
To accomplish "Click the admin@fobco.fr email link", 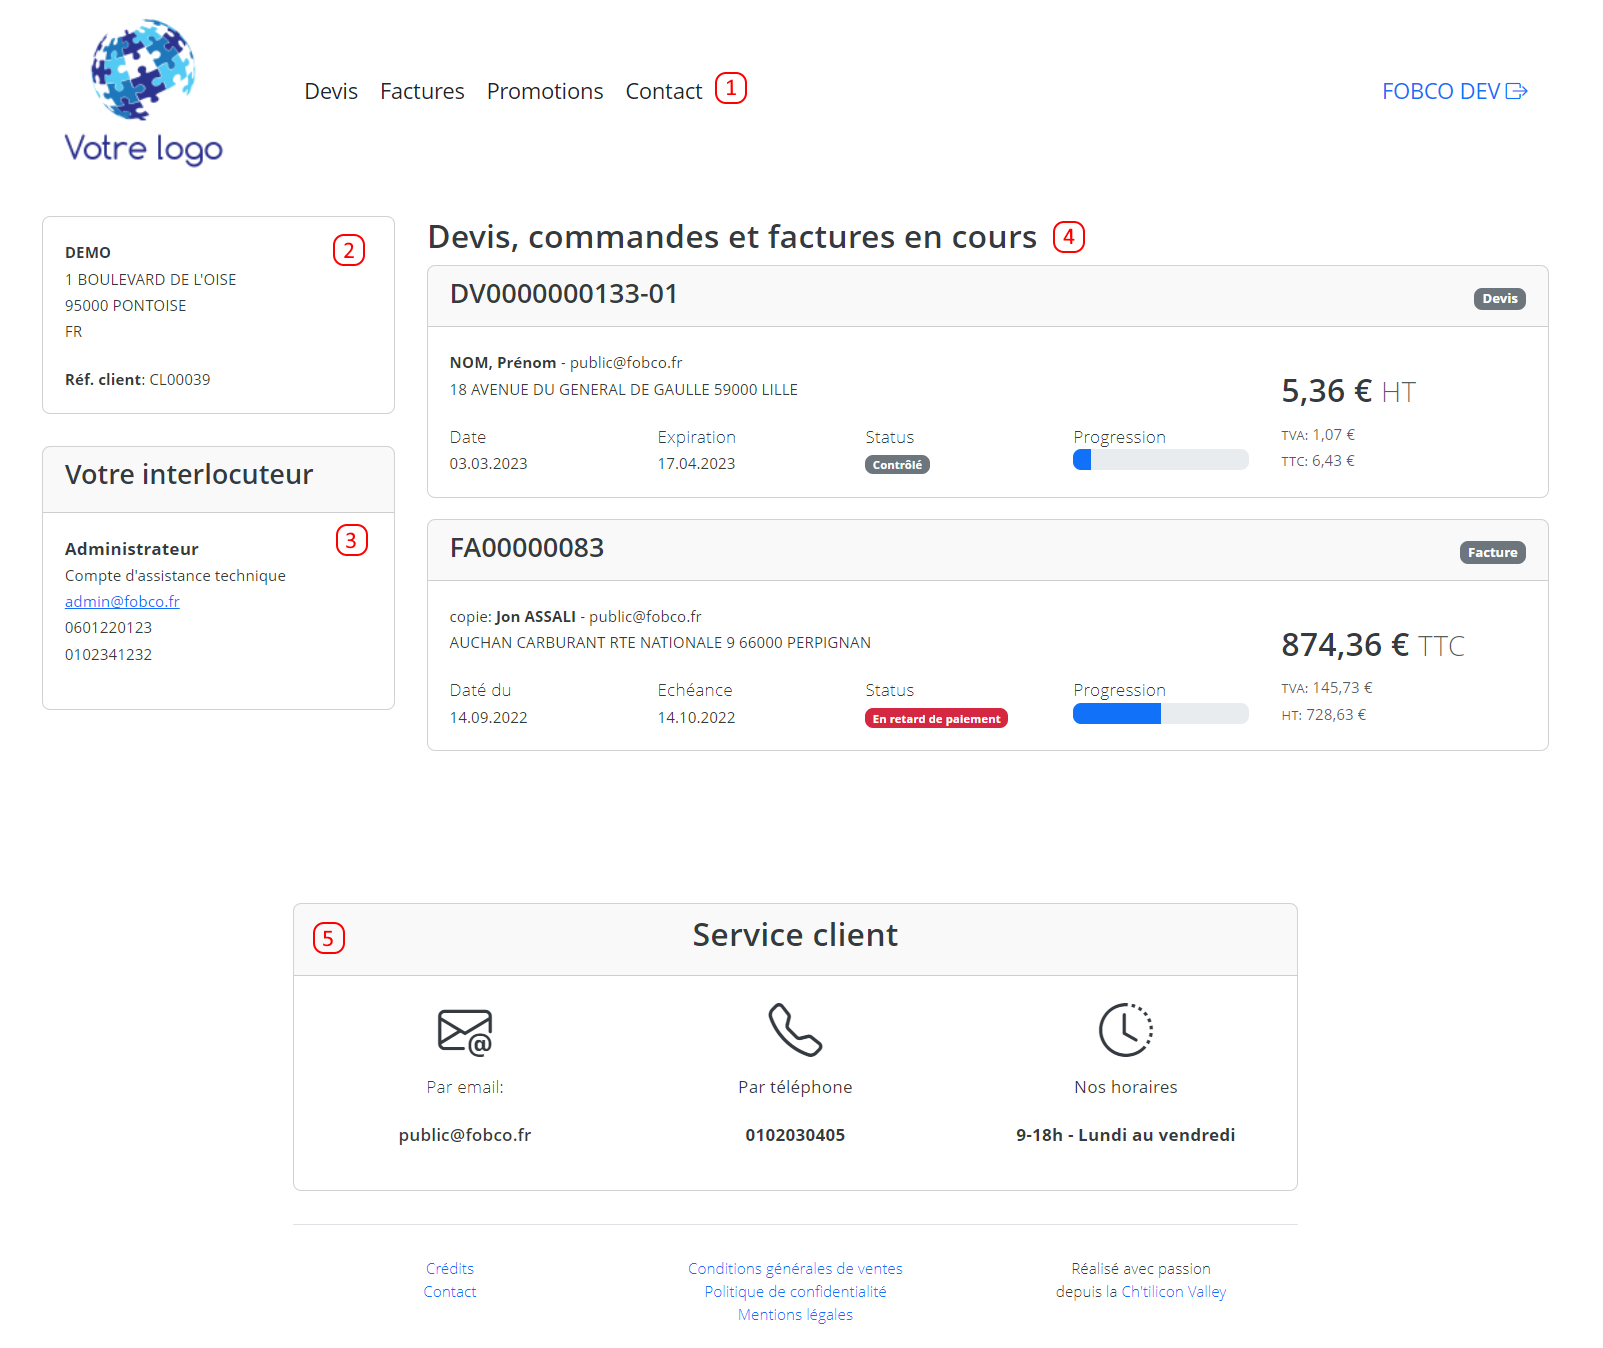I will pyautogui.click(x=121, y=601).
